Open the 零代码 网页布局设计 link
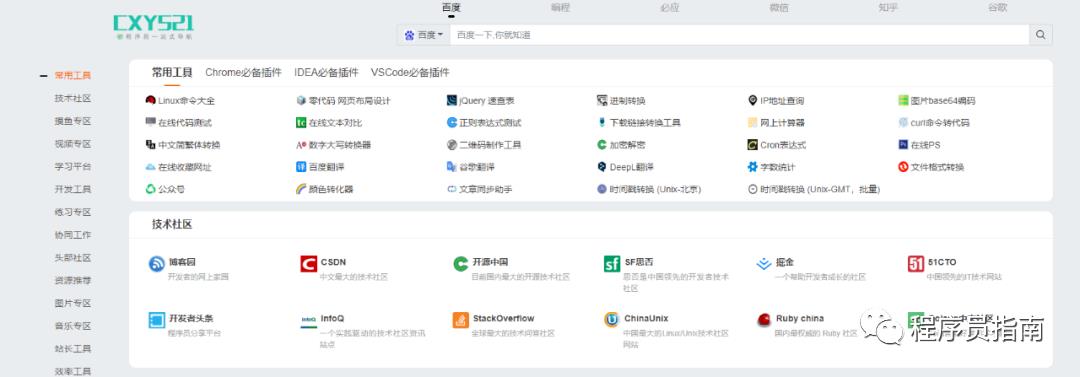Screen dimensions: 1080x377 (349, 101)
